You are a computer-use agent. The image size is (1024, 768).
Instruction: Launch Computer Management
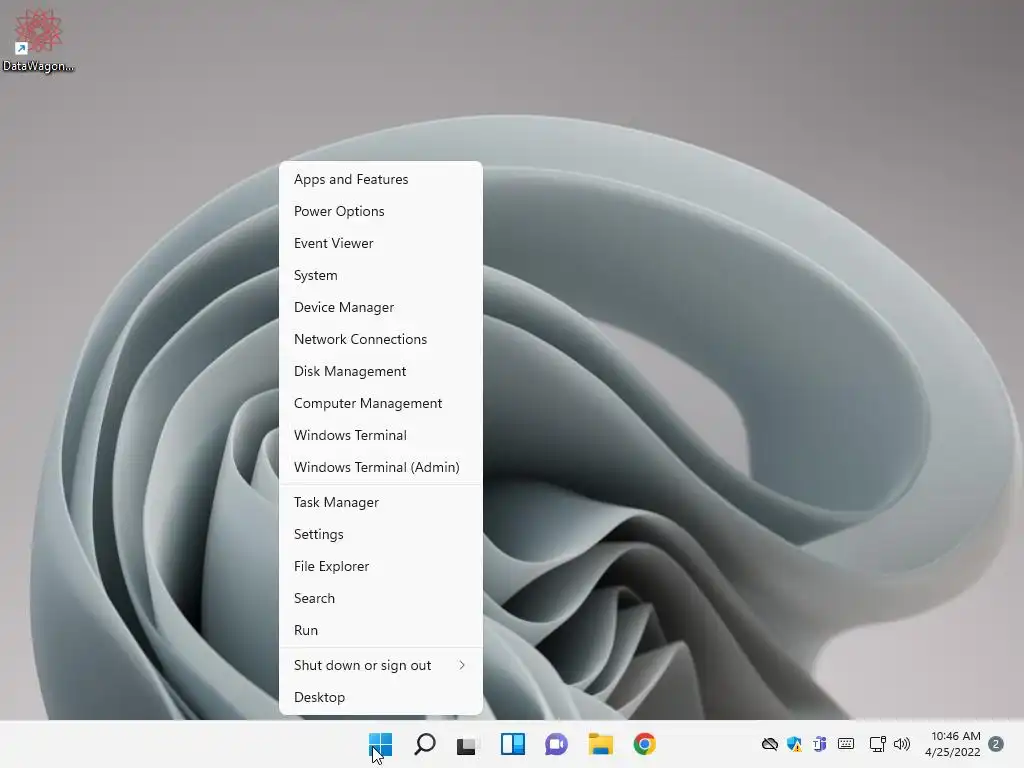point(381,403)
